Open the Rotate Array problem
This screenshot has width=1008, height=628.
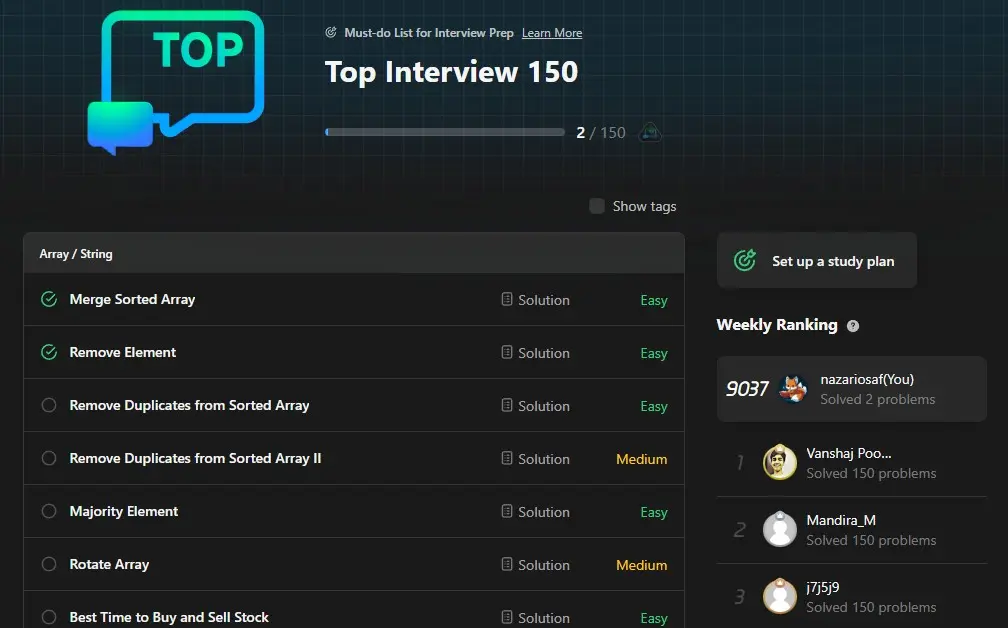click(109, 564)
